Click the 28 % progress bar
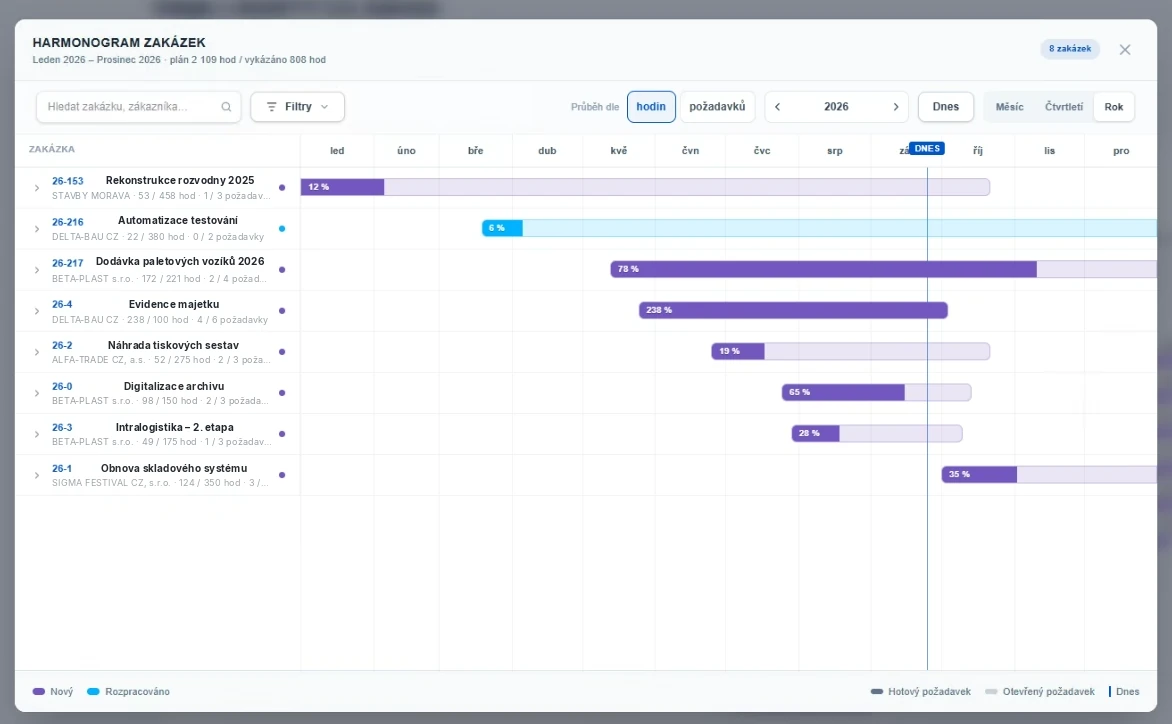 (877, 433)
